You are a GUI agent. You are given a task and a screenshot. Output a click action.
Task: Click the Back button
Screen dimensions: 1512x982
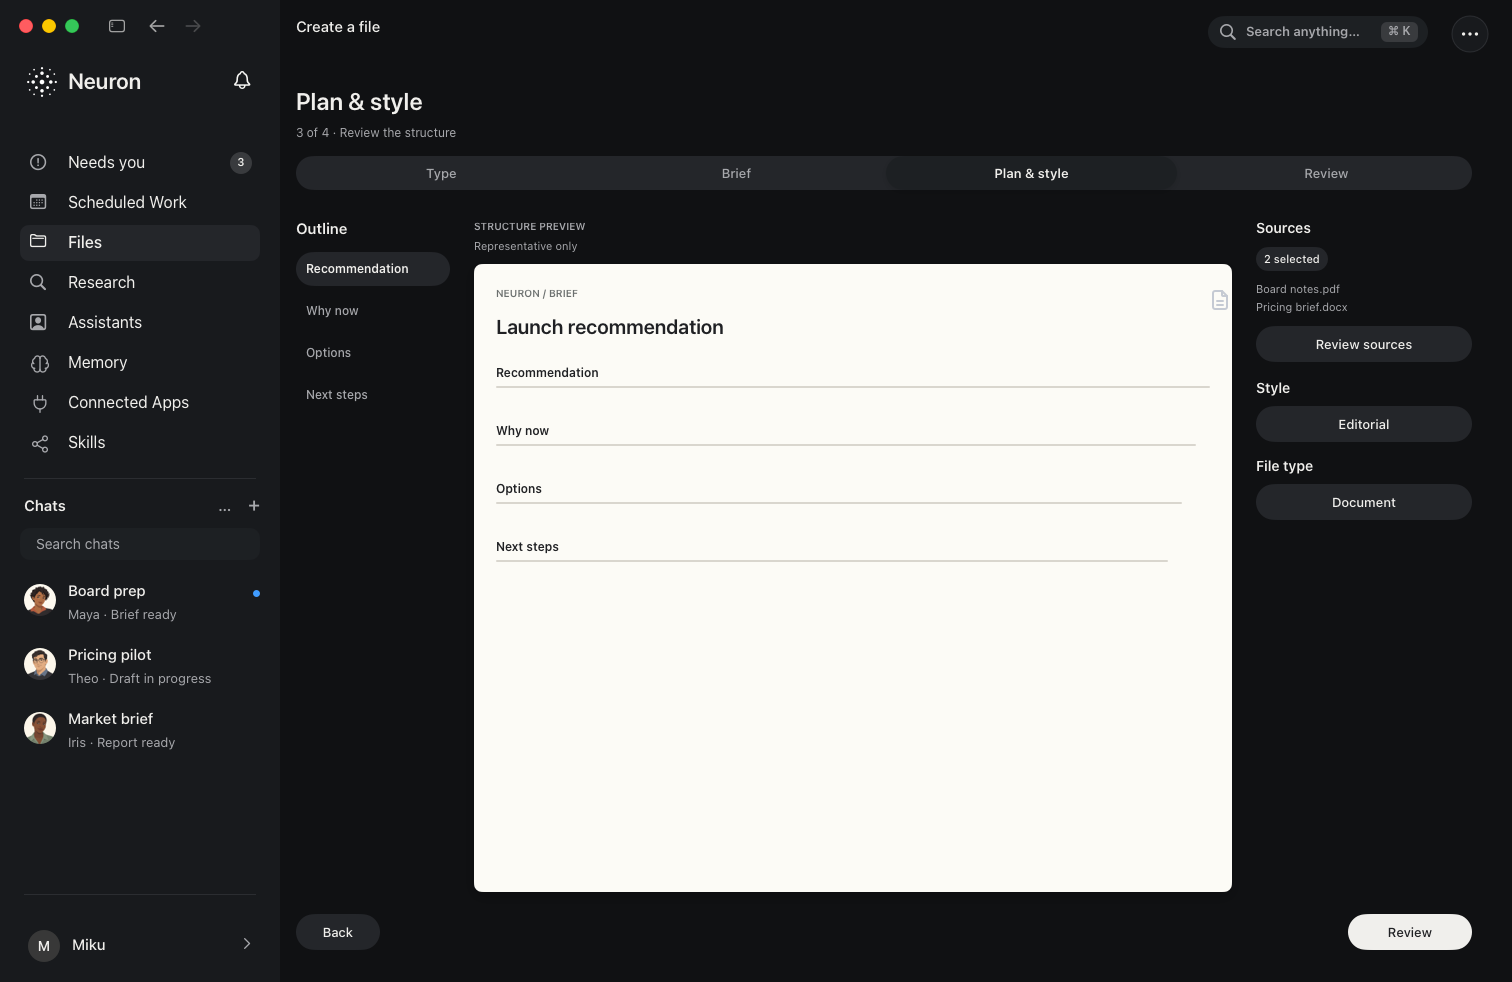coord(338,932)
